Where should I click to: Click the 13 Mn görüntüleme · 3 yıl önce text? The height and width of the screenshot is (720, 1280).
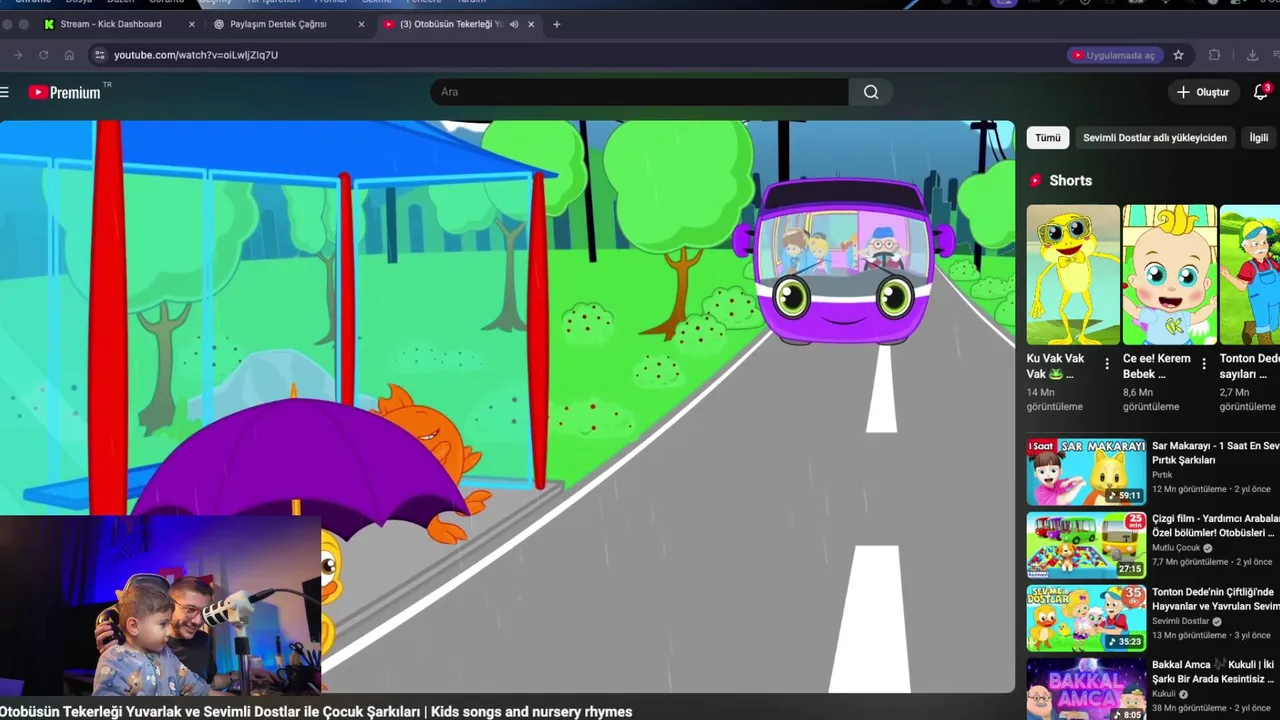(x=1211, y=635)
